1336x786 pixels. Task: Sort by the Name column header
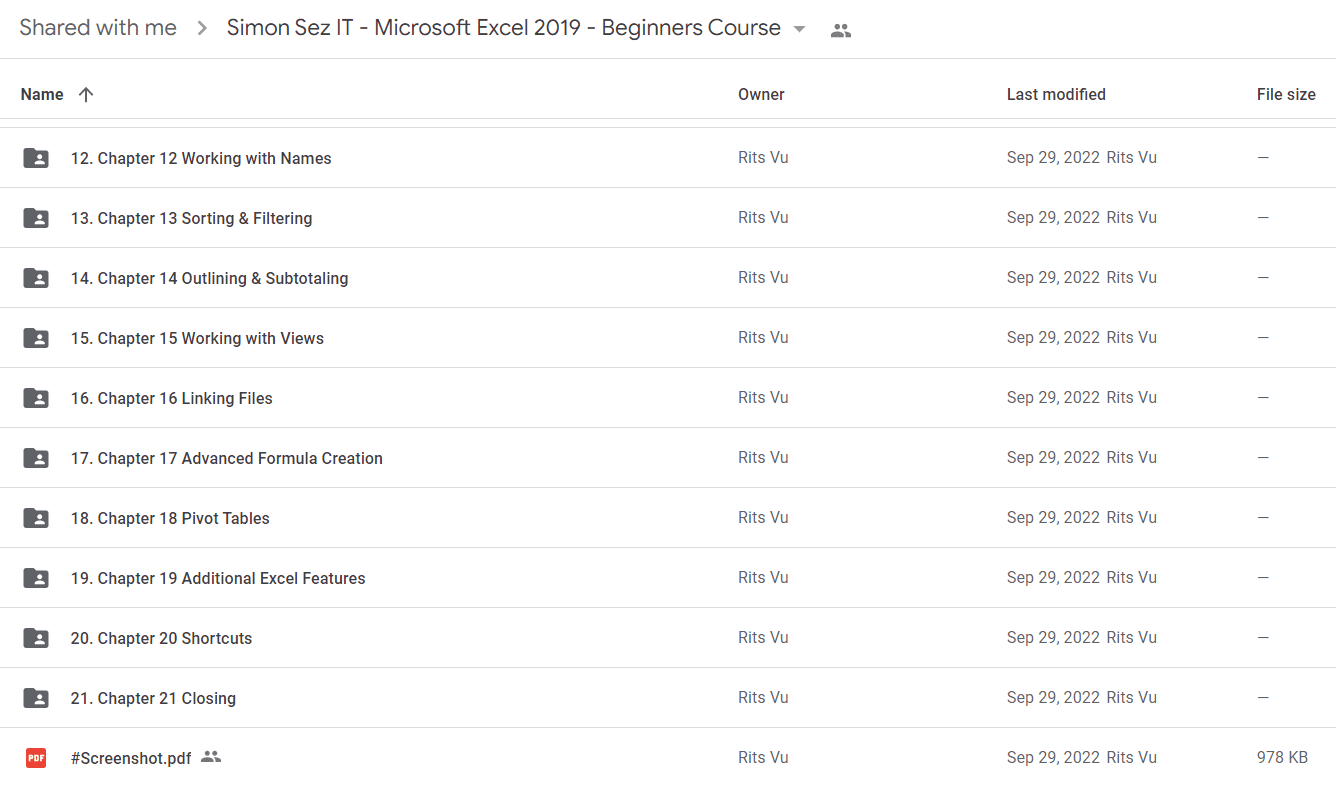[x=42, y=94]
